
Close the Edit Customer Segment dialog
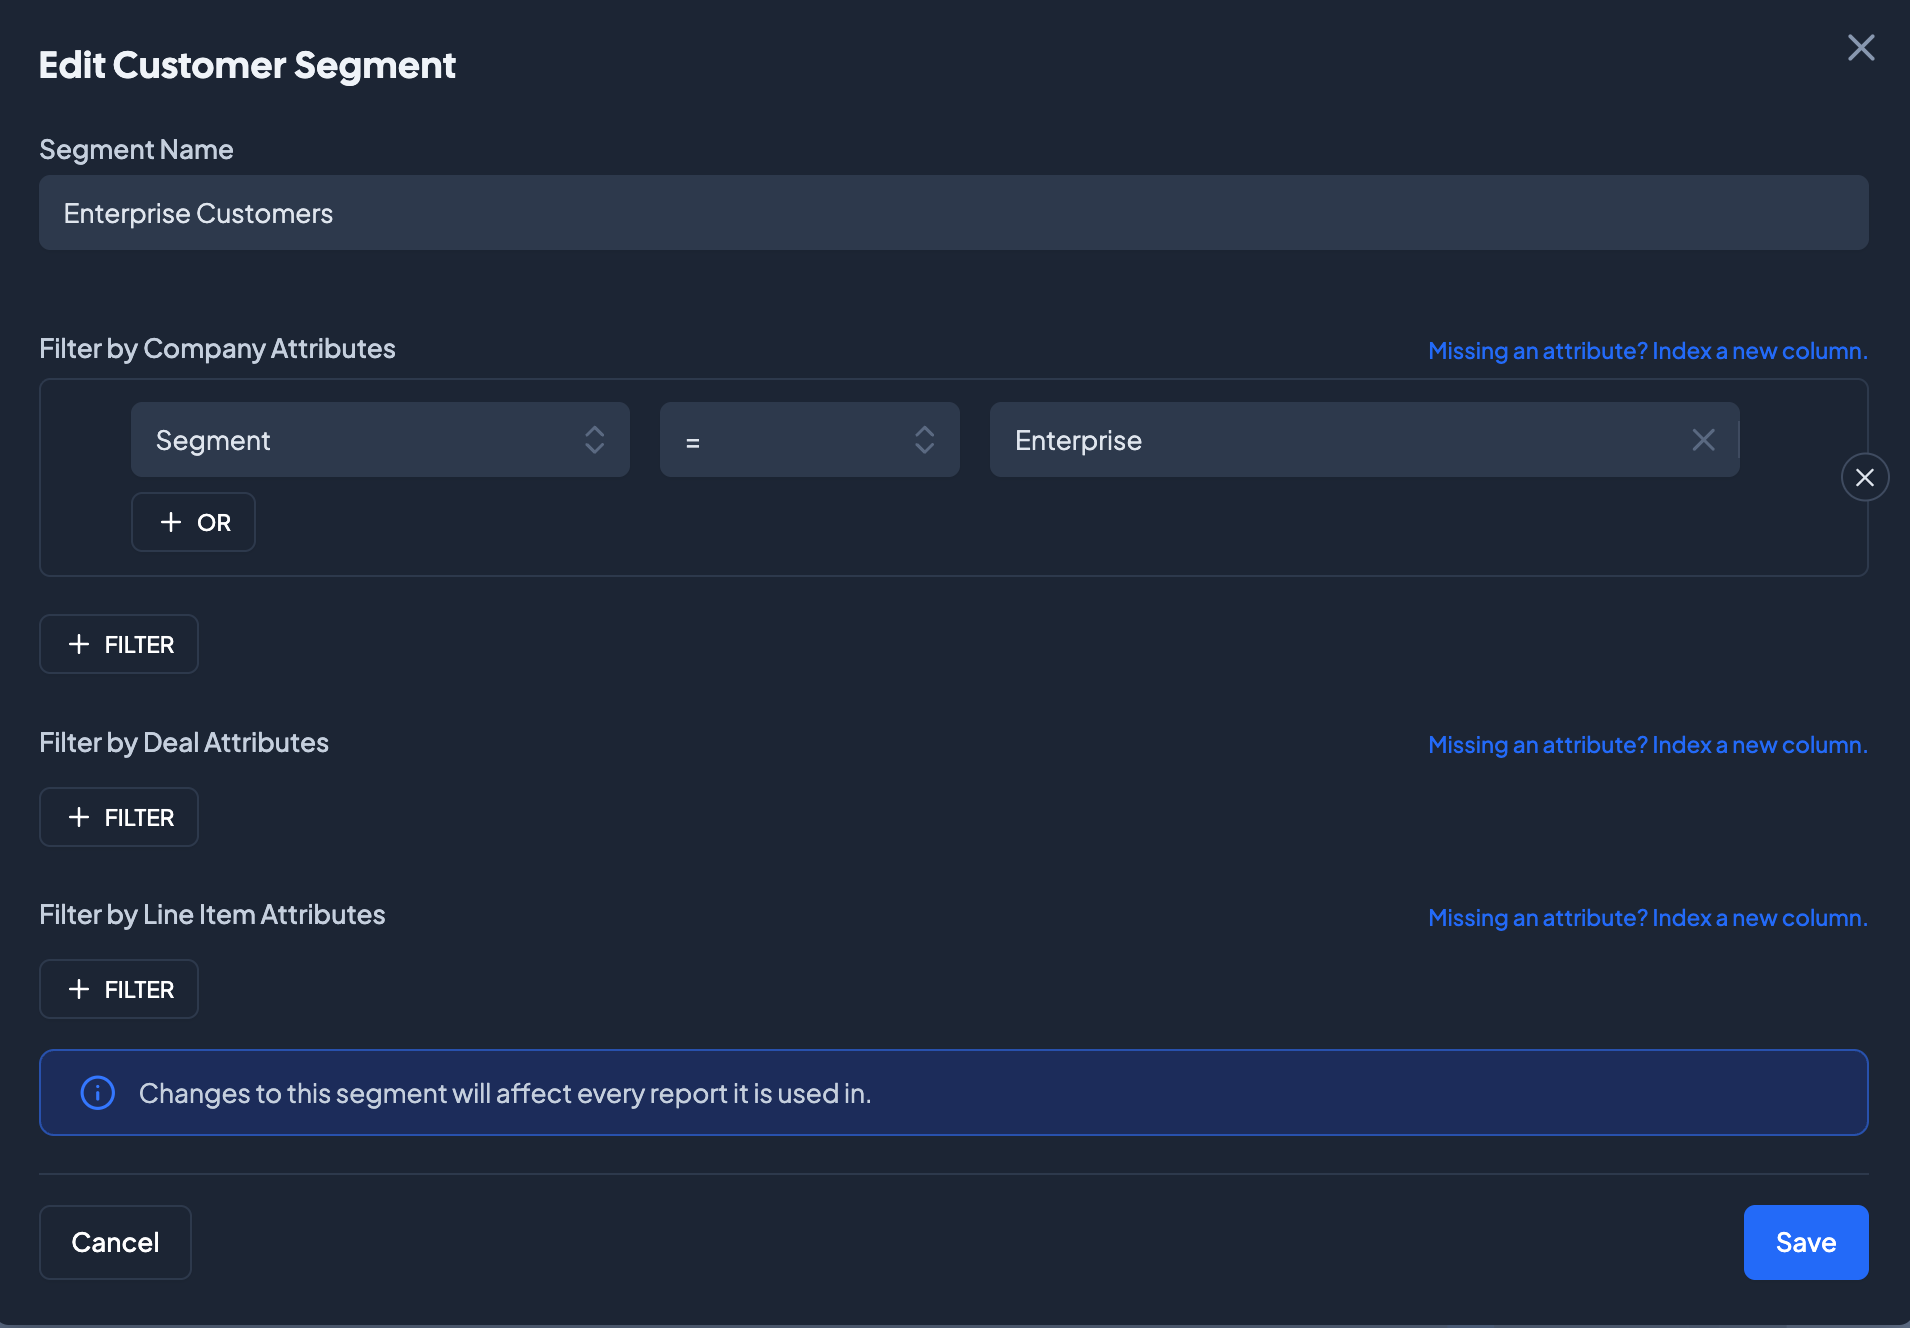[x=1860, y=48]
